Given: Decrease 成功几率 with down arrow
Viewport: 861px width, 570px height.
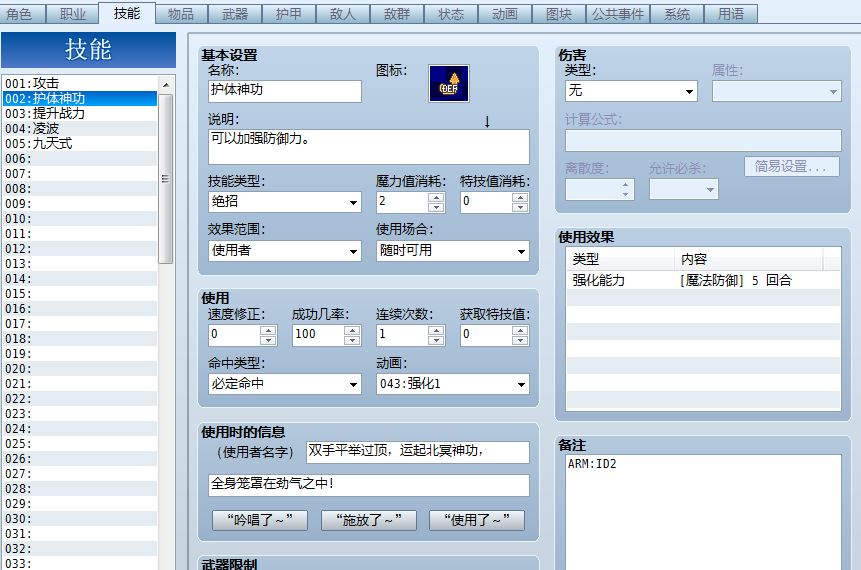Looking at the screenshot, I should pyautogui.click(x=352, y=340).
